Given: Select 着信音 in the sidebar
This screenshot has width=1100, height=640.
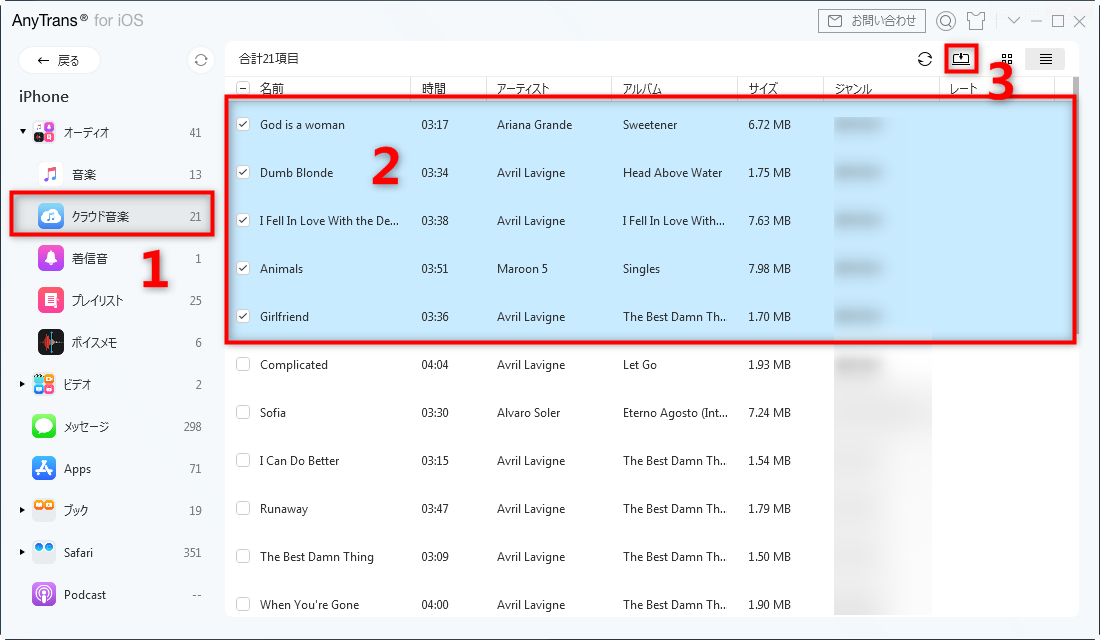Looking at the screenshot, I should (x=90, y=258).
